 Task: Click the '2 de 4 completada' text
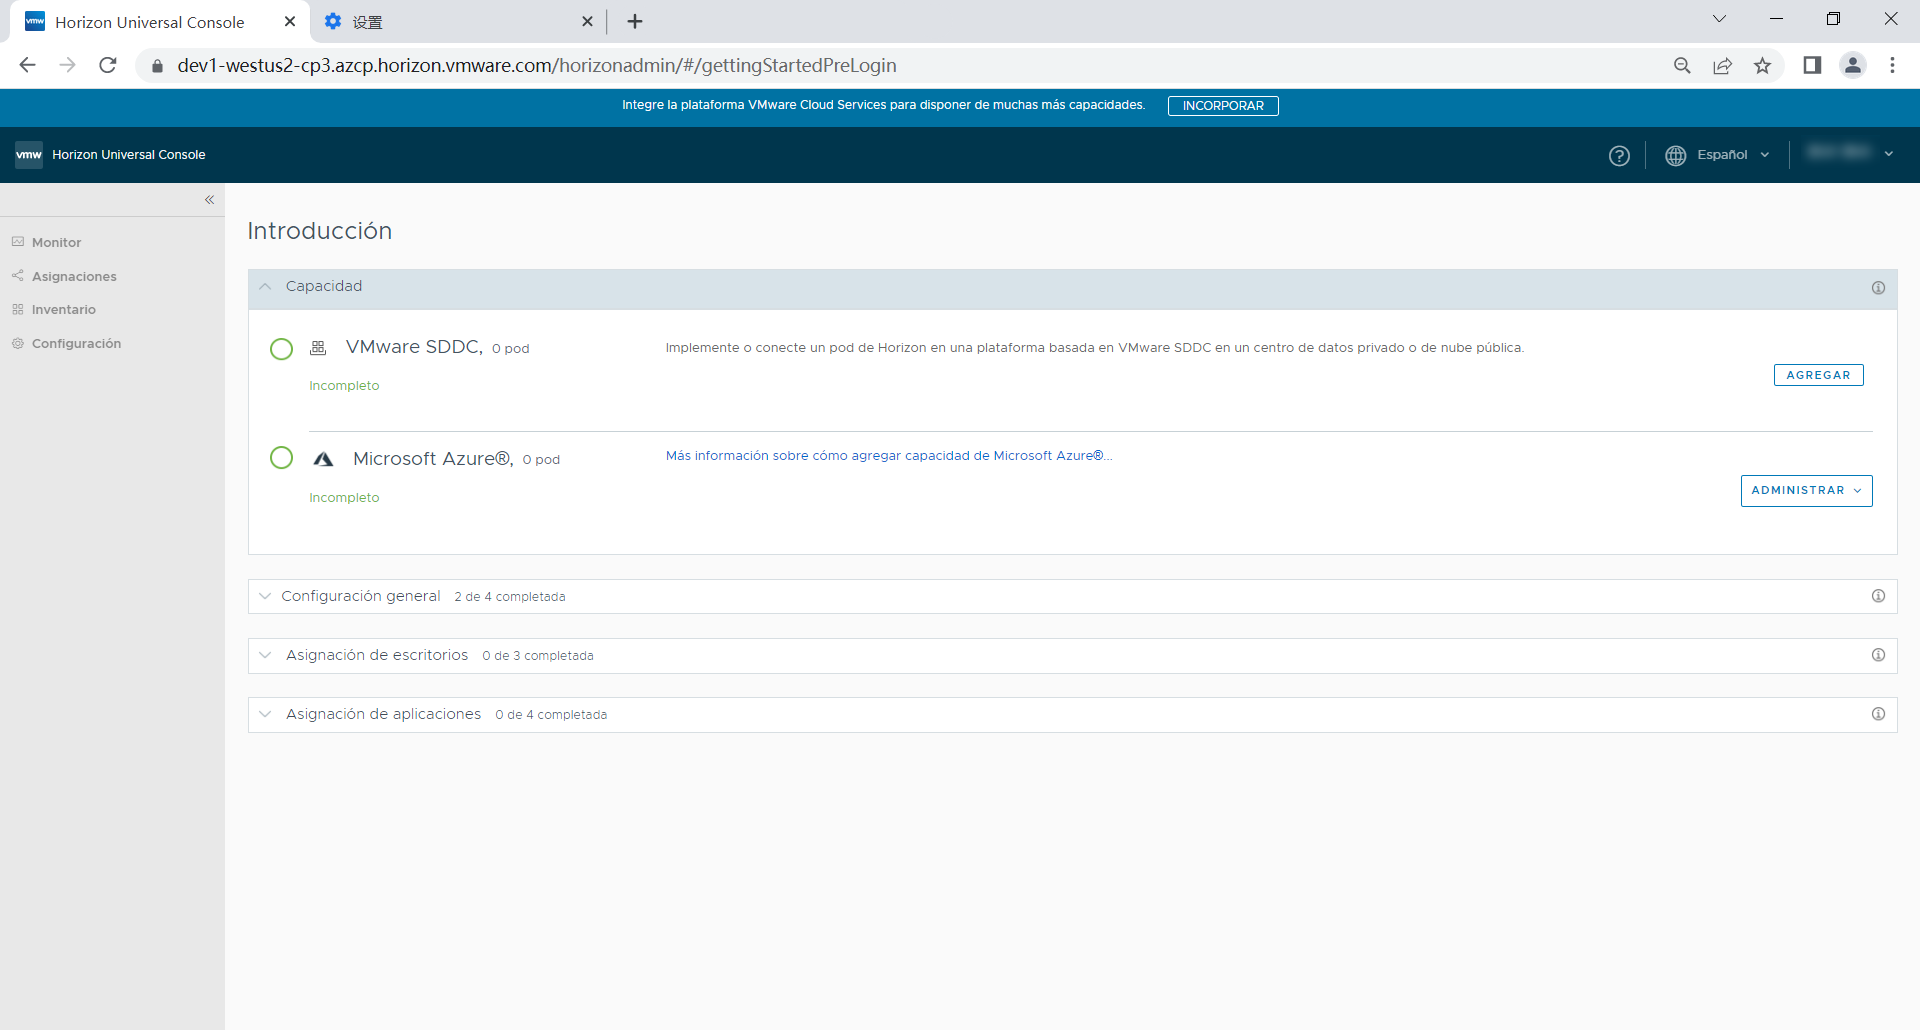coord(510,597)
